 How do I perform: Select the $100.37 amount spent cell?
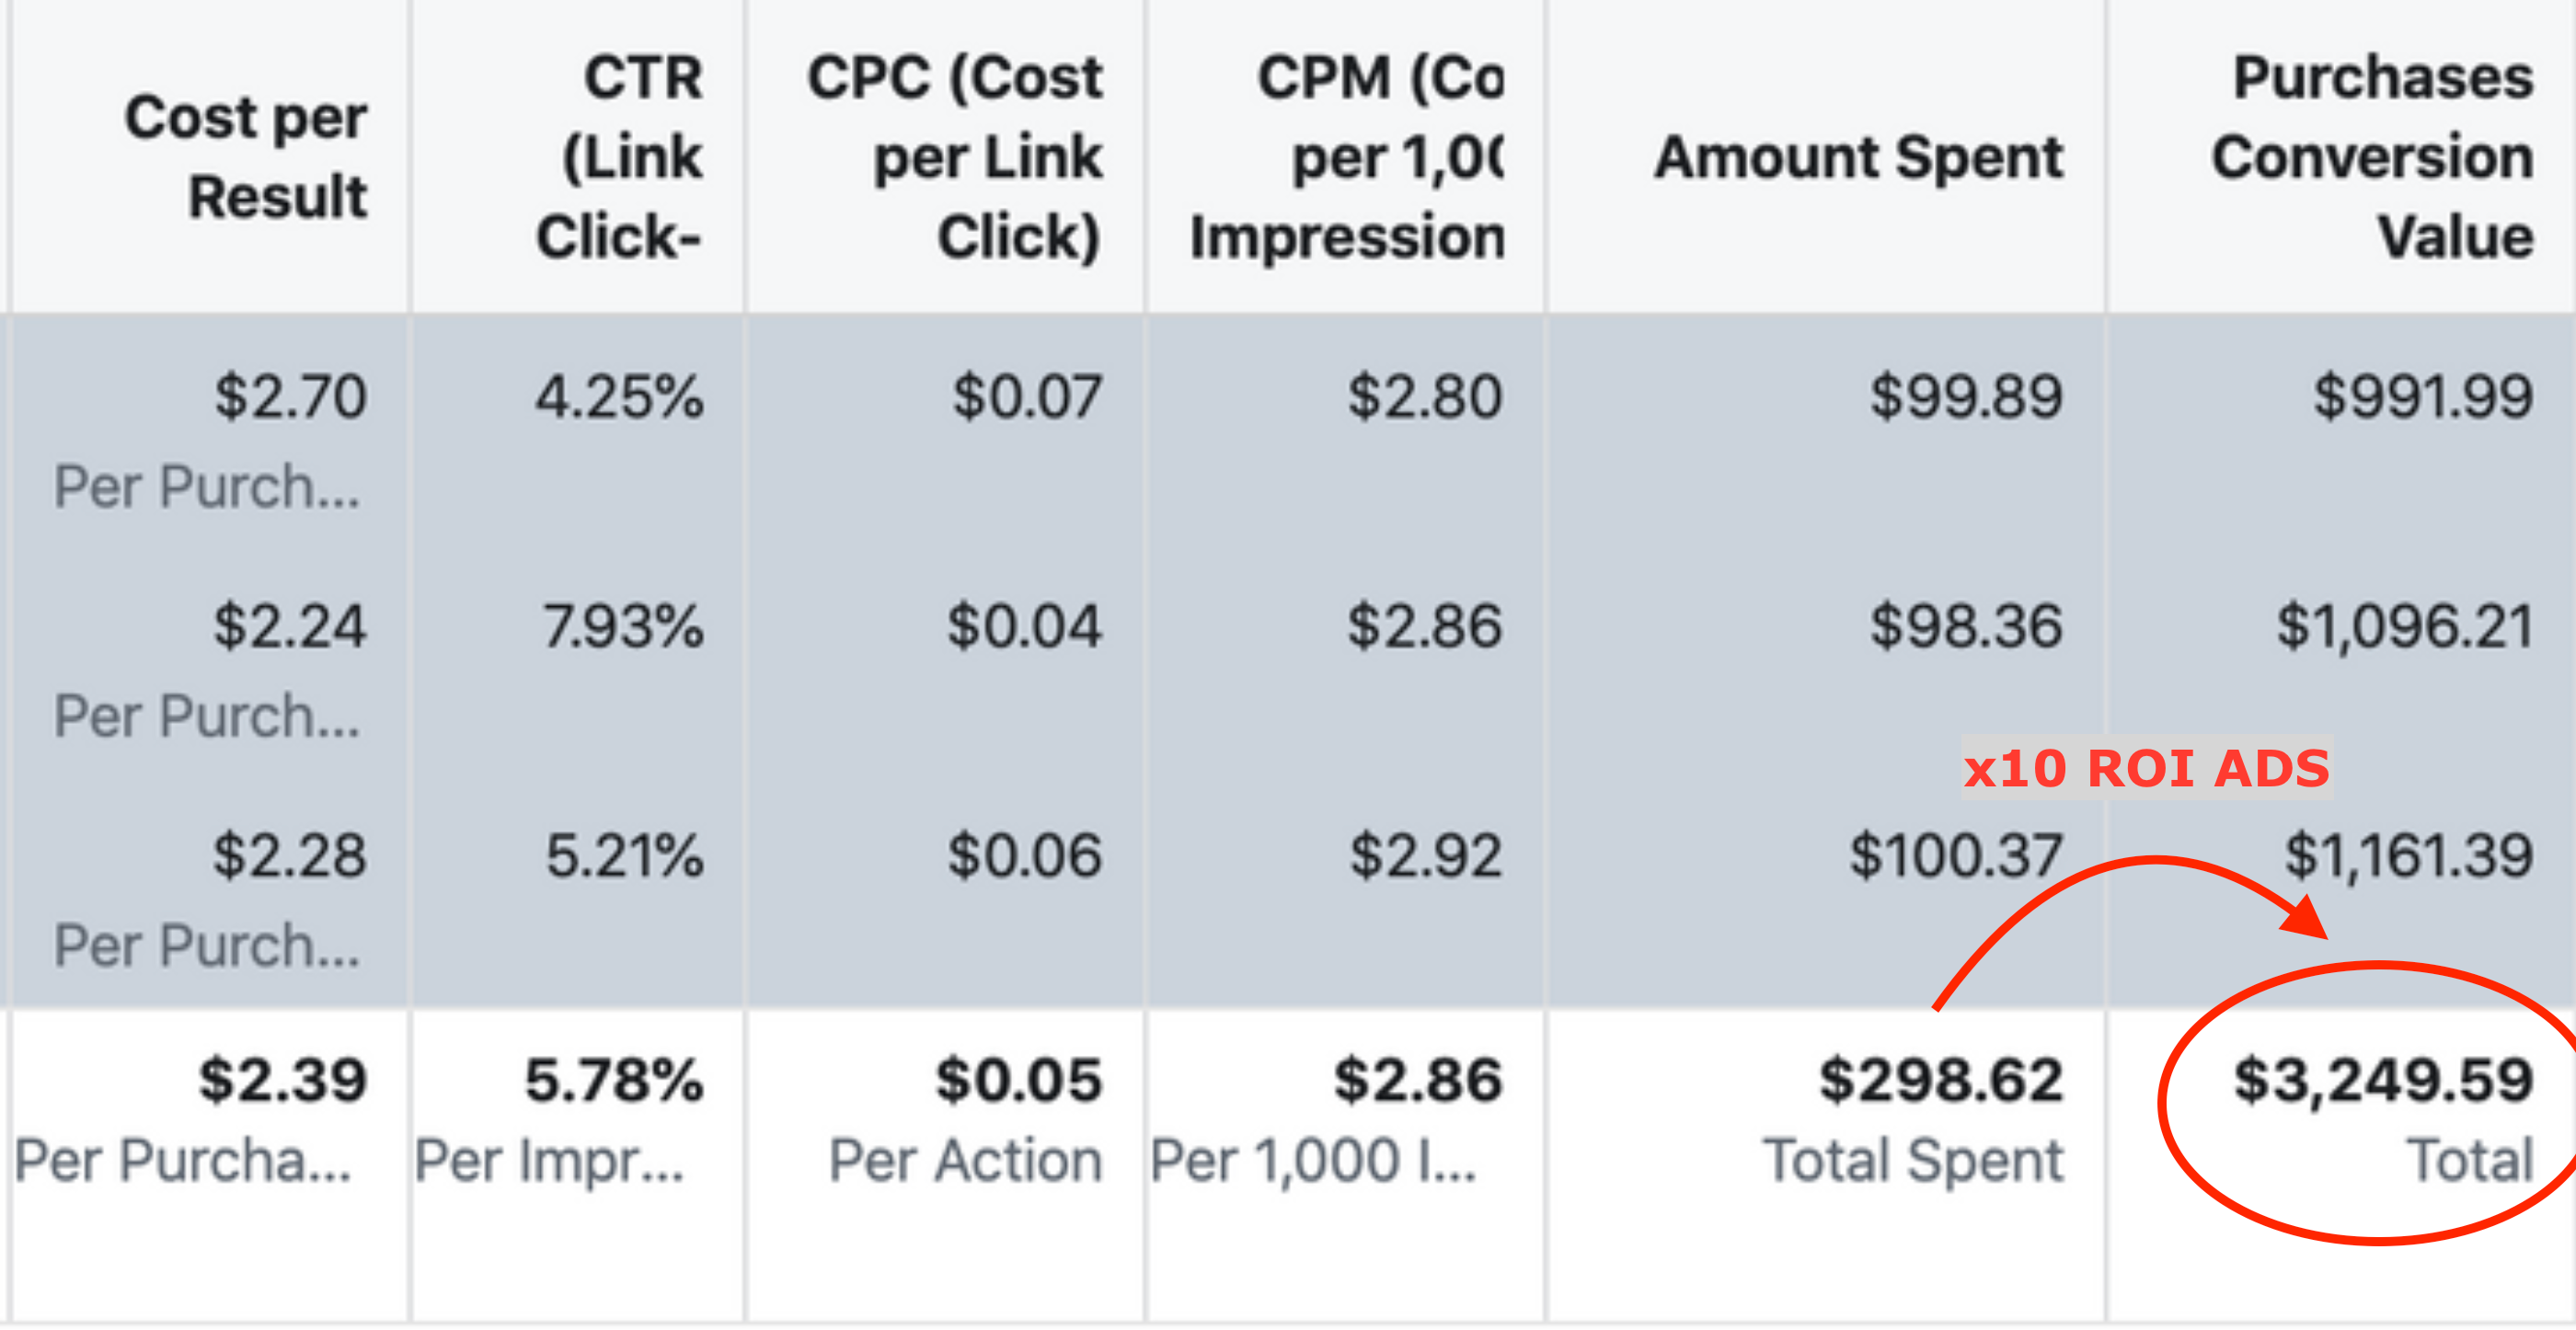coord(1956,856)
